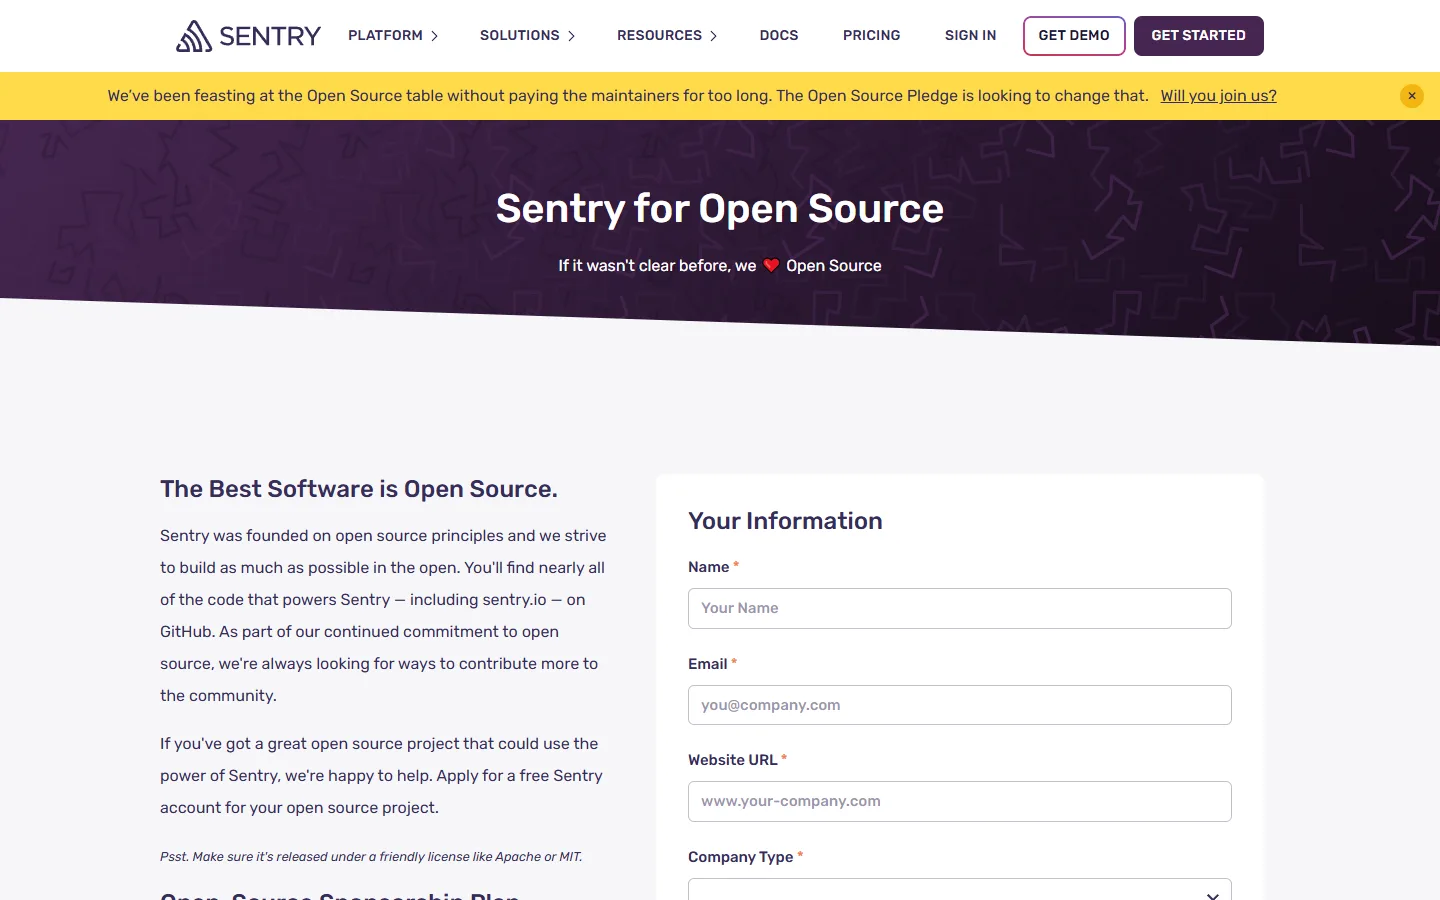Click the "Website URL" field label

tap(733, 760)
